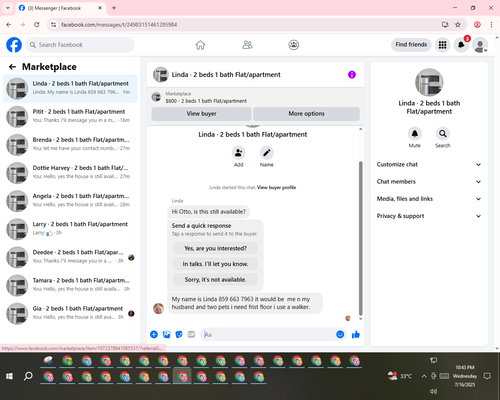Click the chat profile picture in right panel
Screen dimensions: 500x400
(x=429, y=82)
